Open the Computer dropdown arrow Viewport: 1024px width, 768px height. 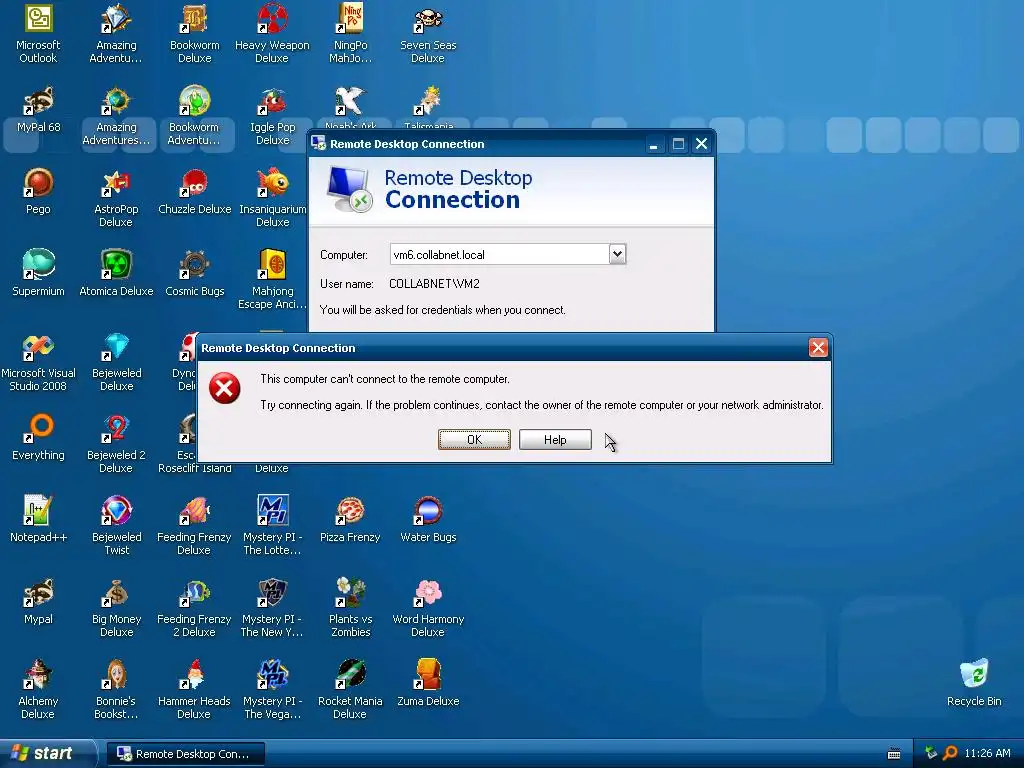(617, 254)
